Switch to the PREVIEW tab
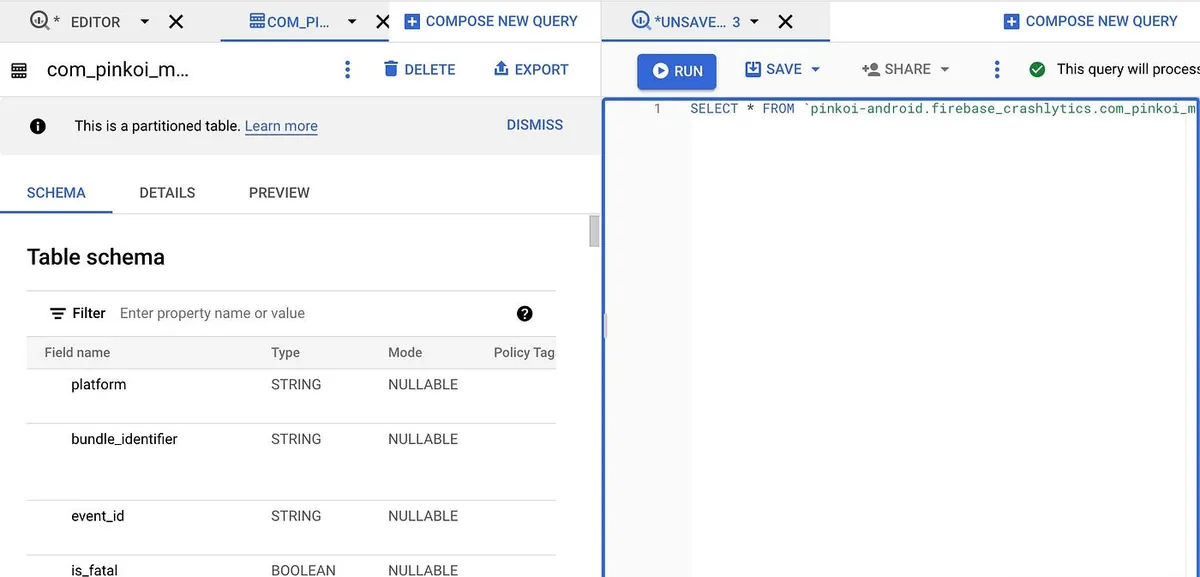The width and height of the screenshot is (1200, 577). [279, 192]
